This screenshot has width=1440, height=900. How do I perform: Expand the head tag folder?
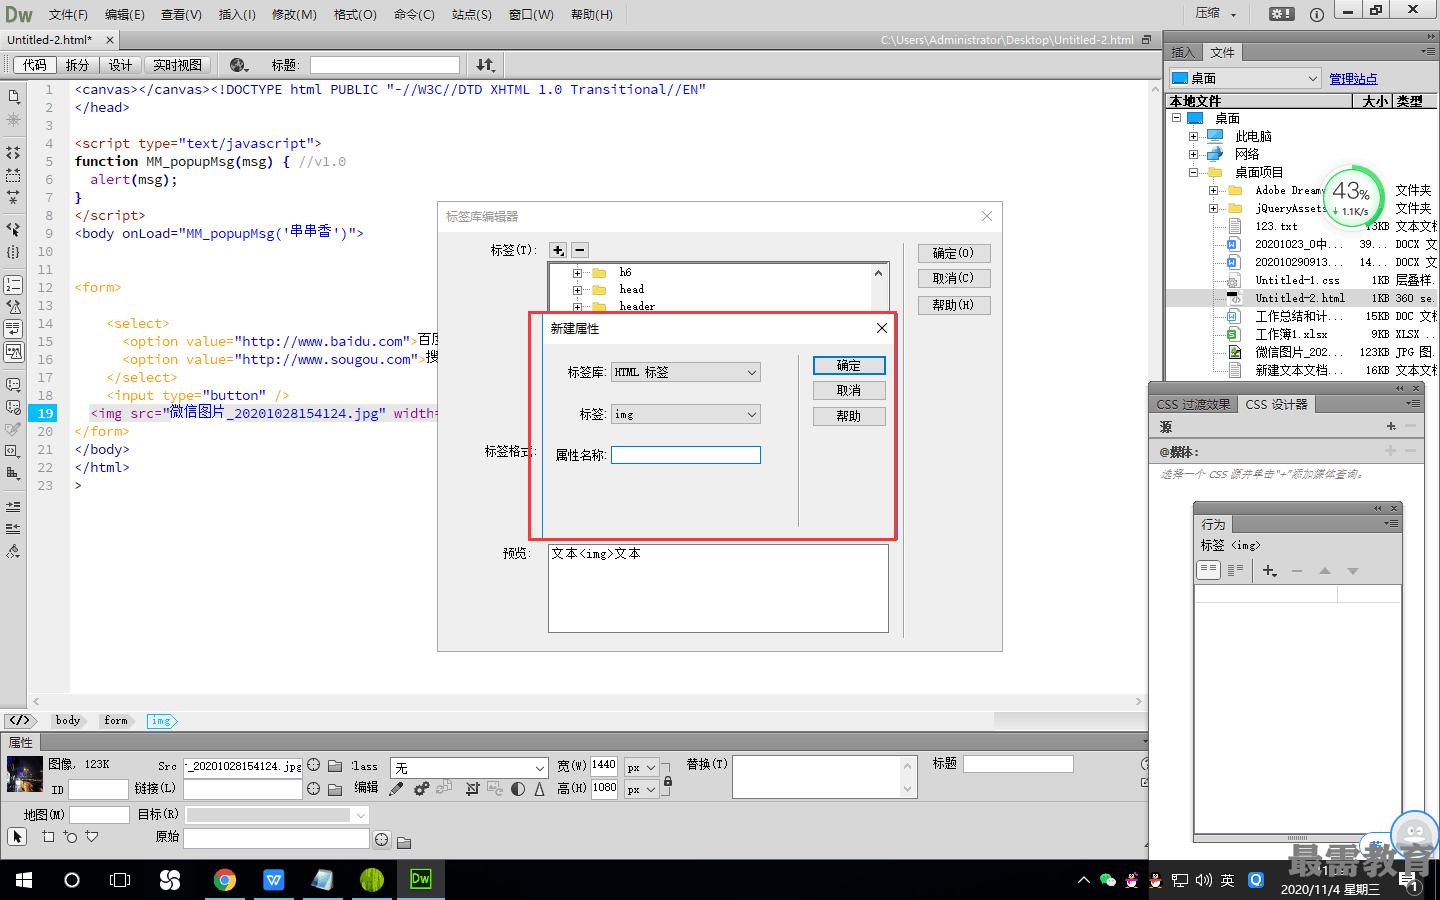577,290
